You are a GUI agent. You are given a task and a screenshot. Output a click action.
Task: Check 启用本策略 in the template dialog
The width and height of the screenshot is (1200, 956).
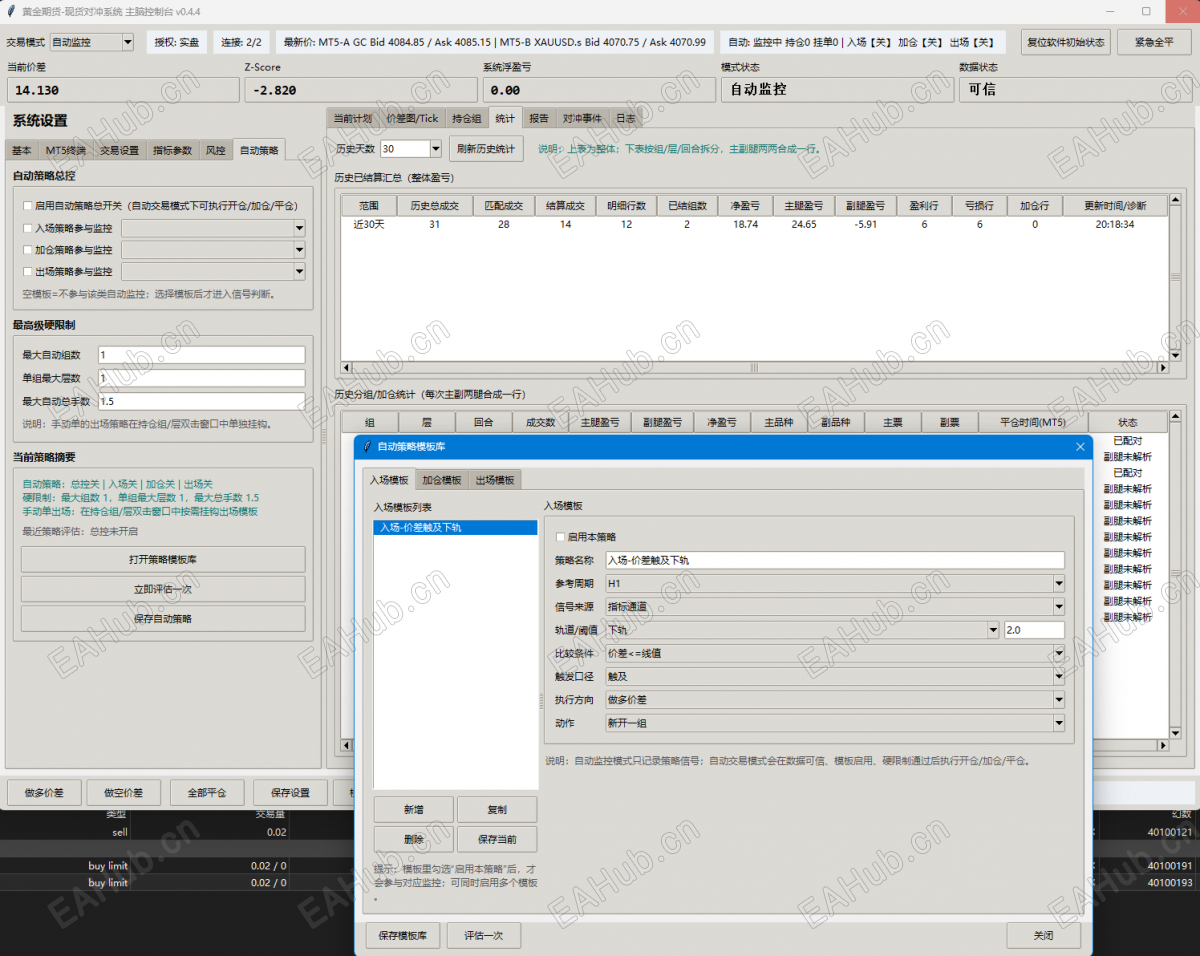click(x=560, y=537)
